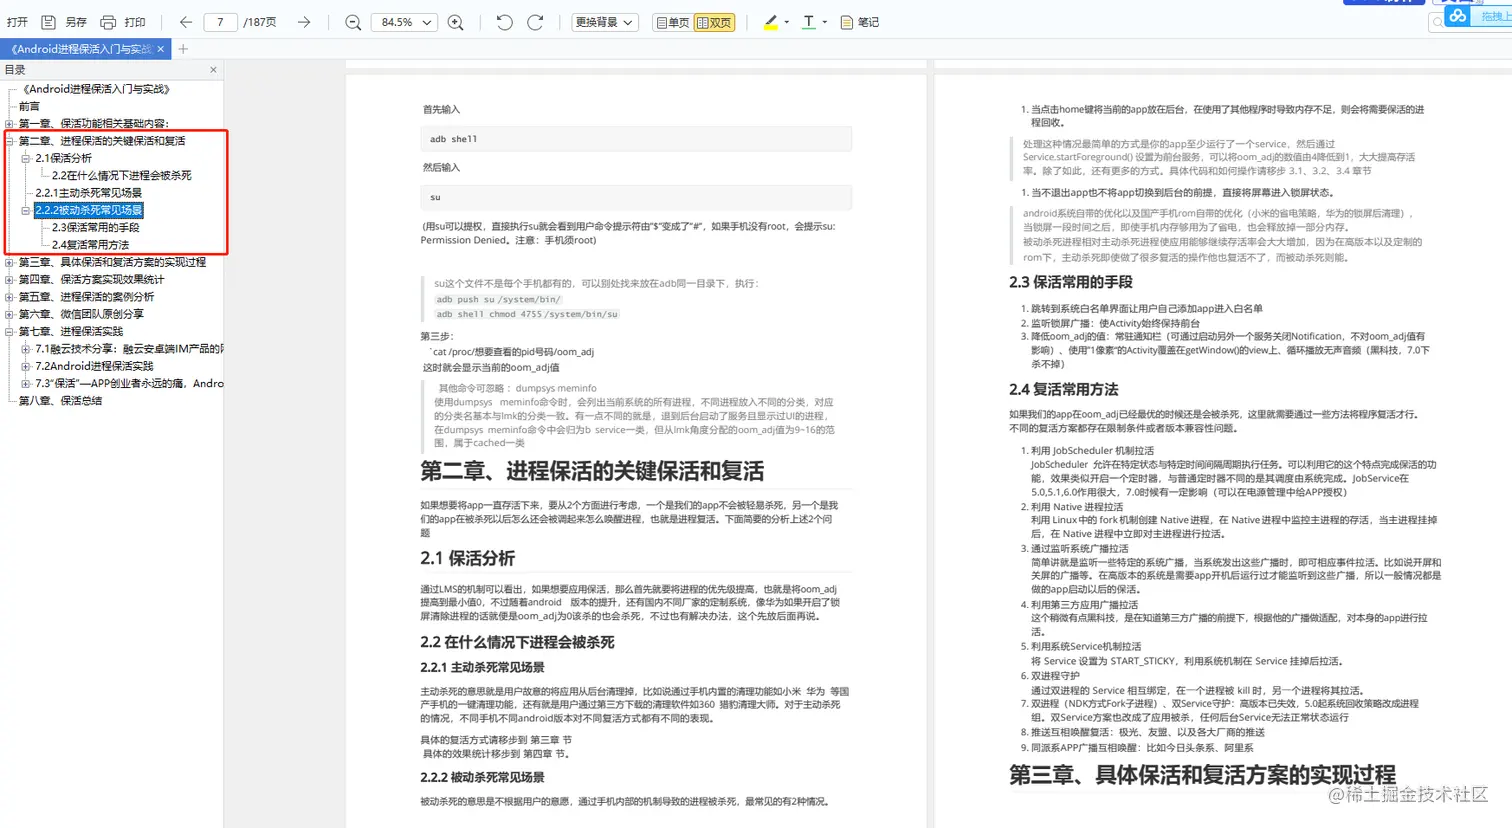This screenshot has width=1512, height=828.
Task: Select 第五章、进程保活的案例分析 outline entry
Action: point(87,297)
